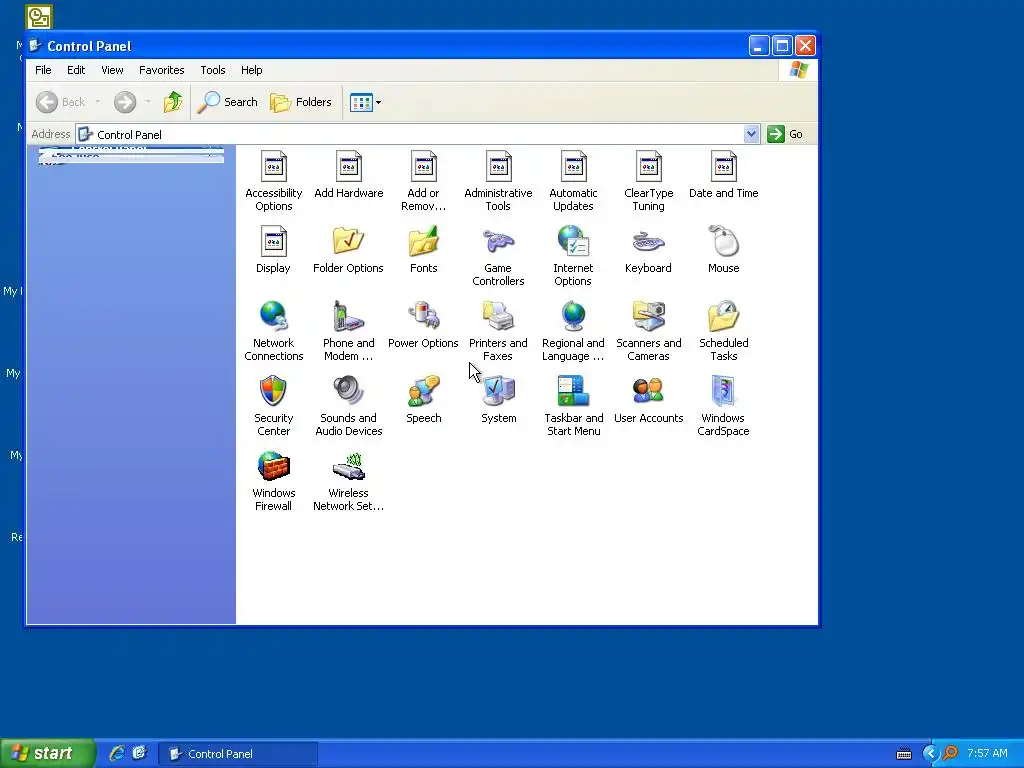Expand the Back history dropdown arrow
The width and height of the screenshot is (1024, 768).
(98, 102)
